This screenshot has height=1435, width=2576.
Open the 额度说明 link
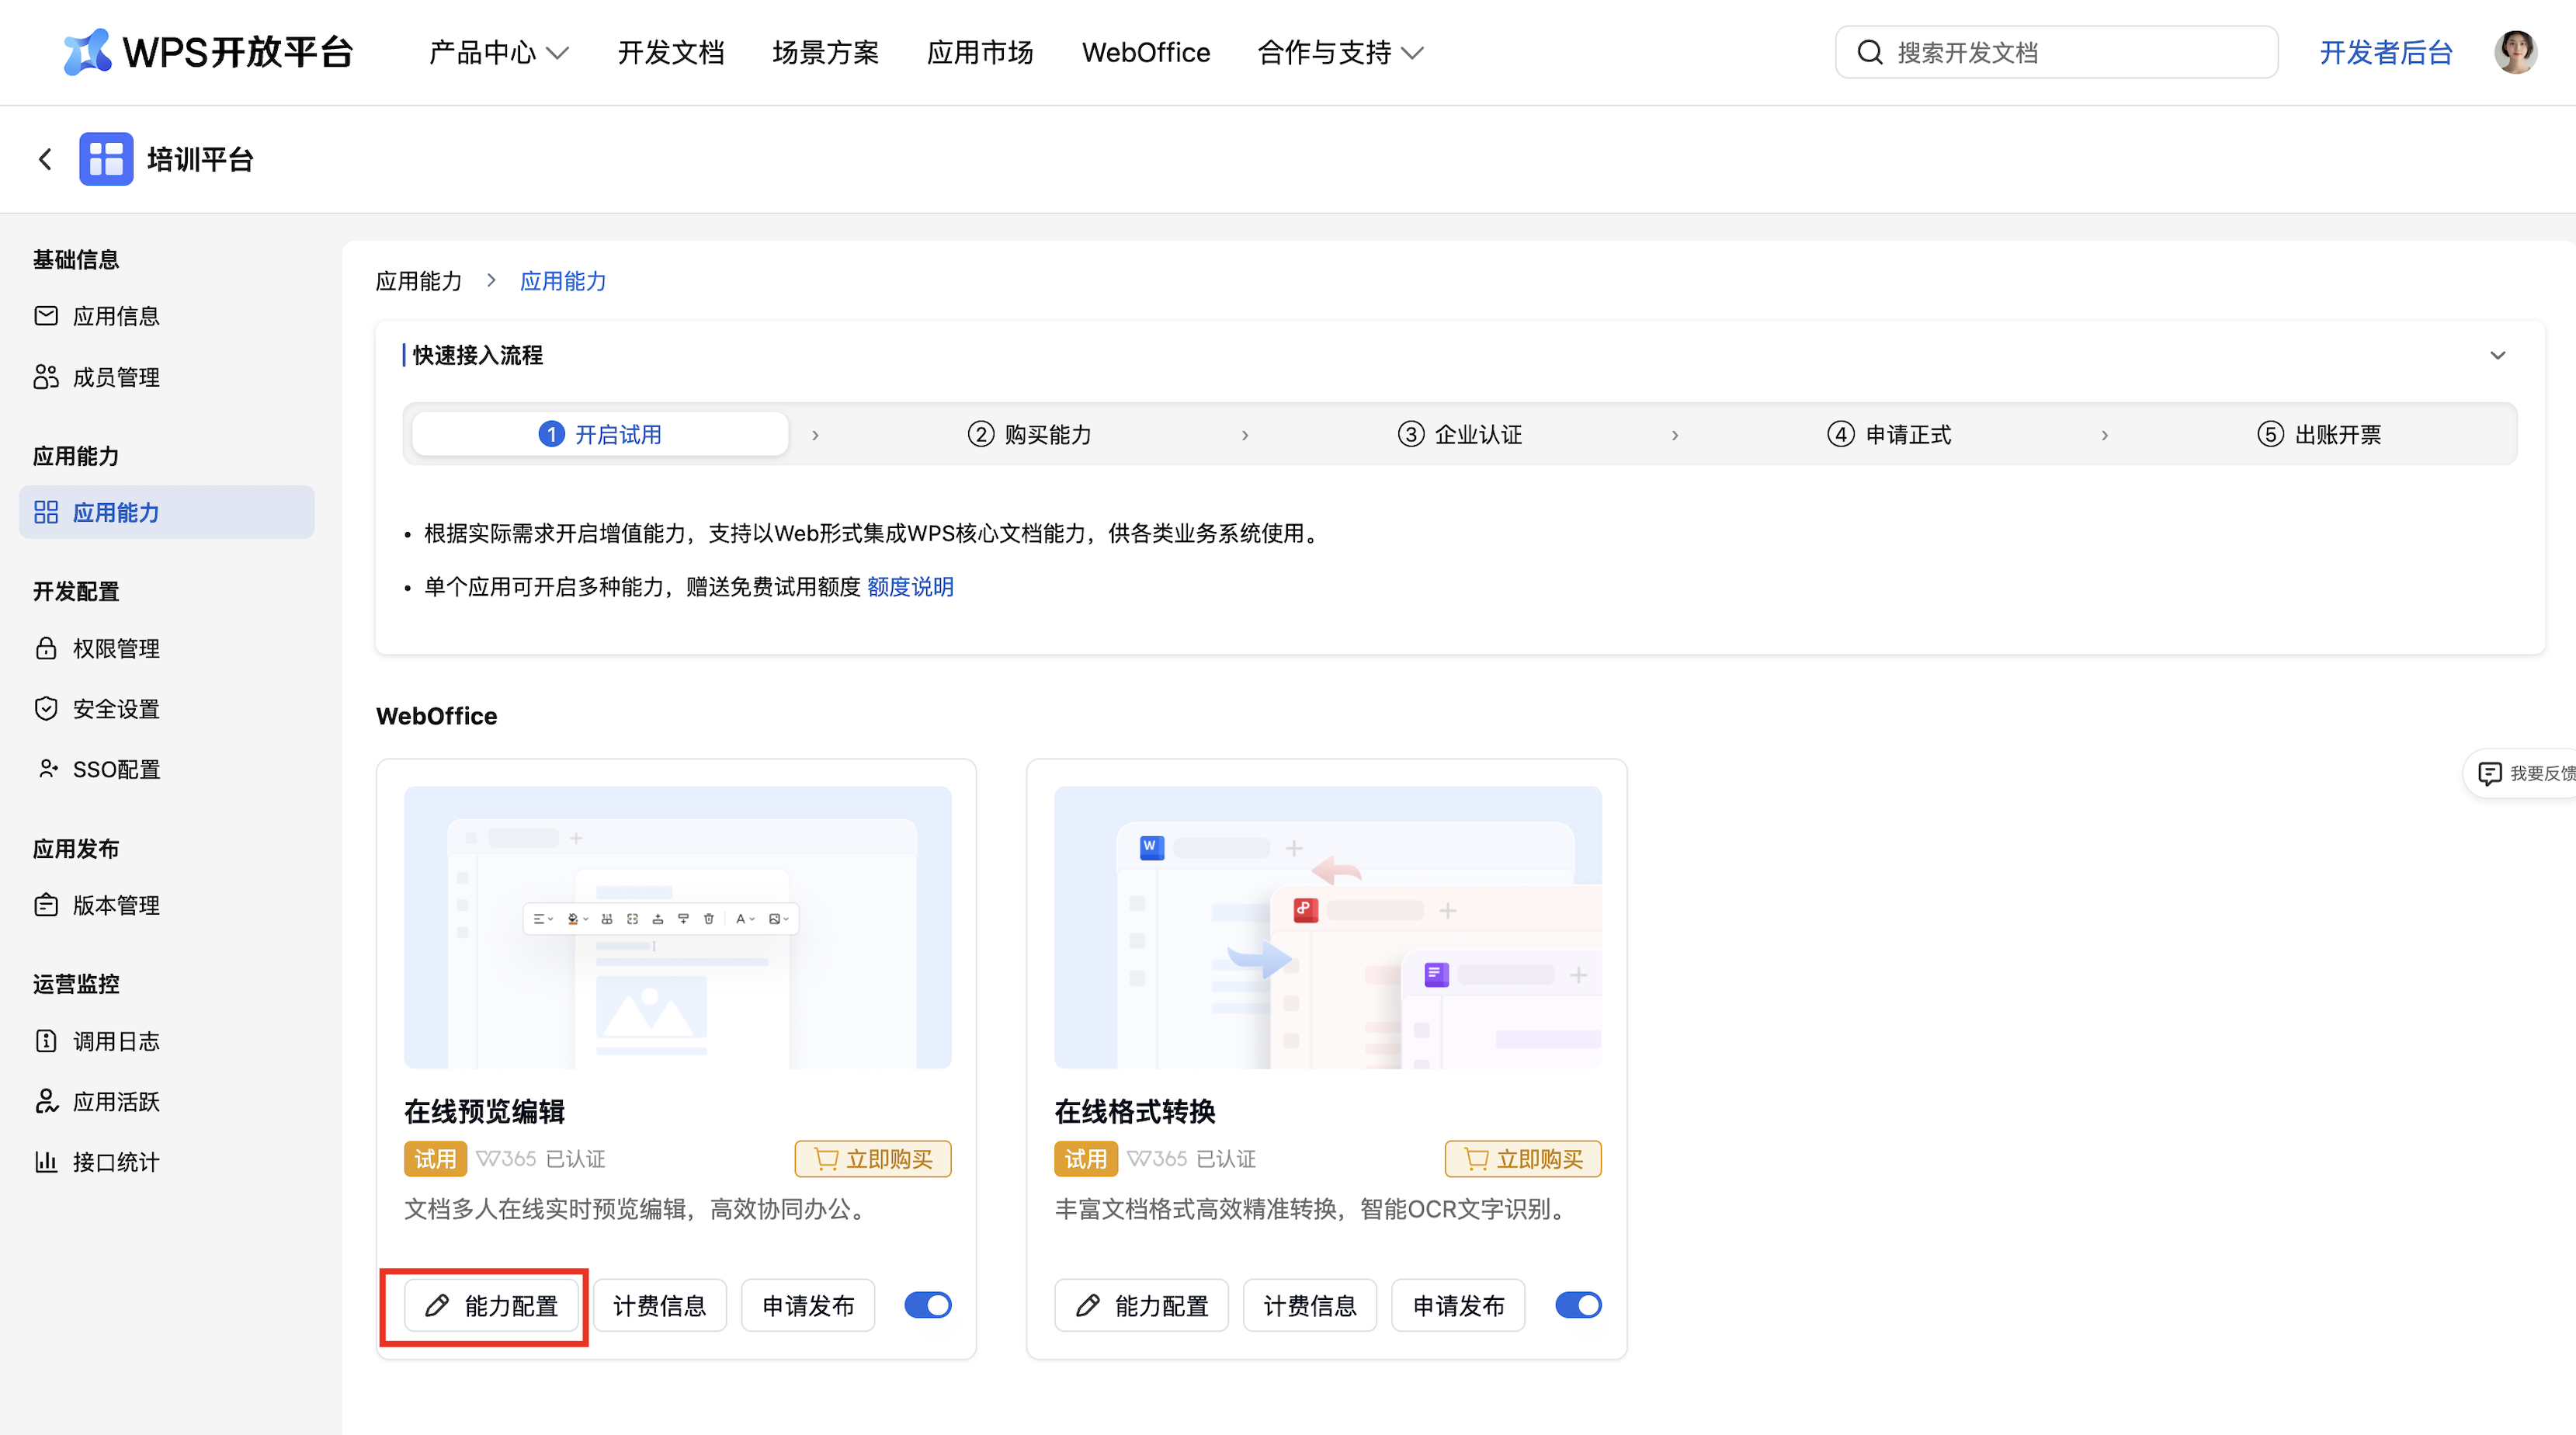pos(910,587)
